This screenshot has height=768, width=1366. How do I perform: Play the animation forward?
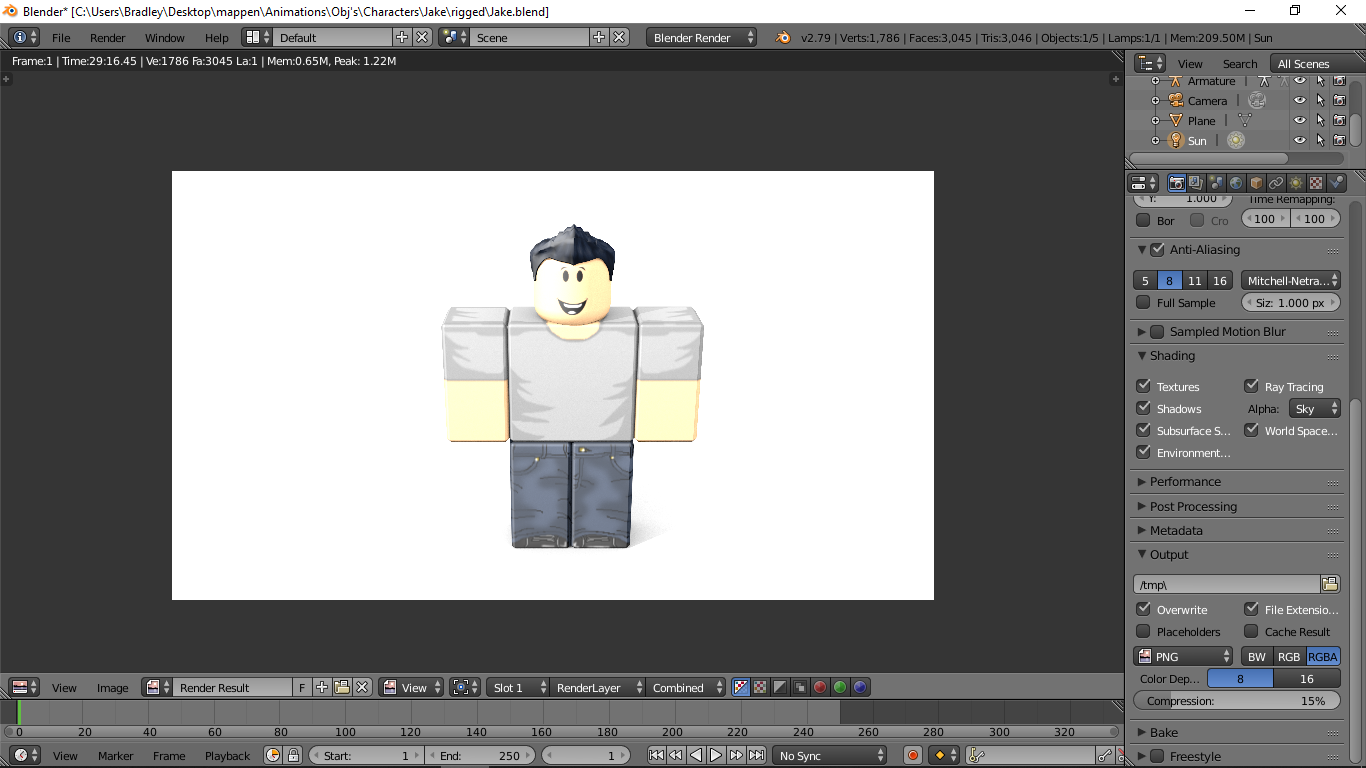[x=716, y=755]
